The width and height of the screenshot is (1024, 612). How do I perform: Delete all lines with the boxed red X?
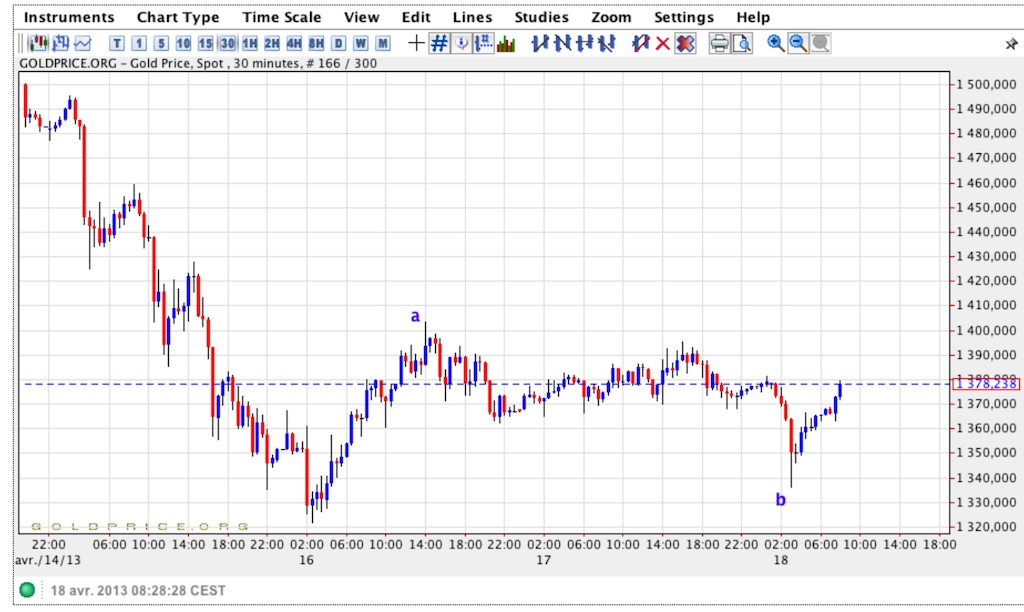tap(685, 43)
